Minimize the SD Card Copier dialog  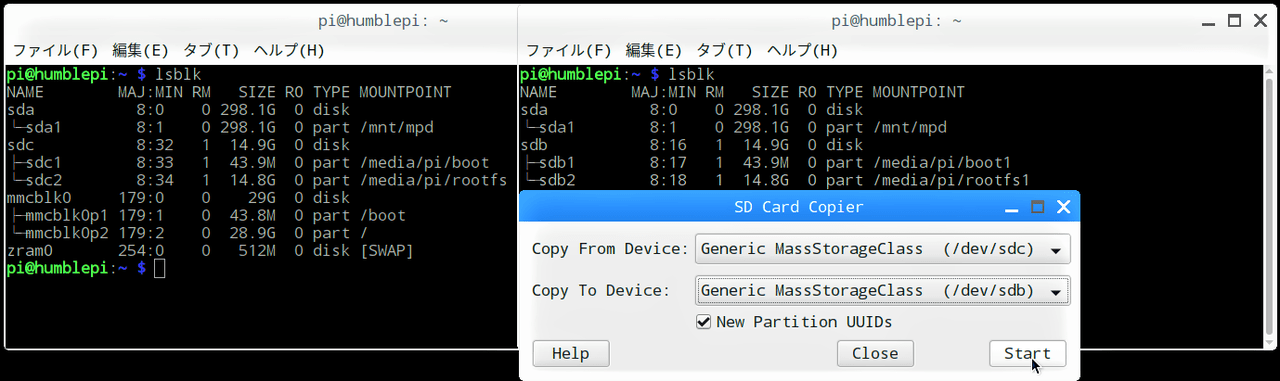1012,207
